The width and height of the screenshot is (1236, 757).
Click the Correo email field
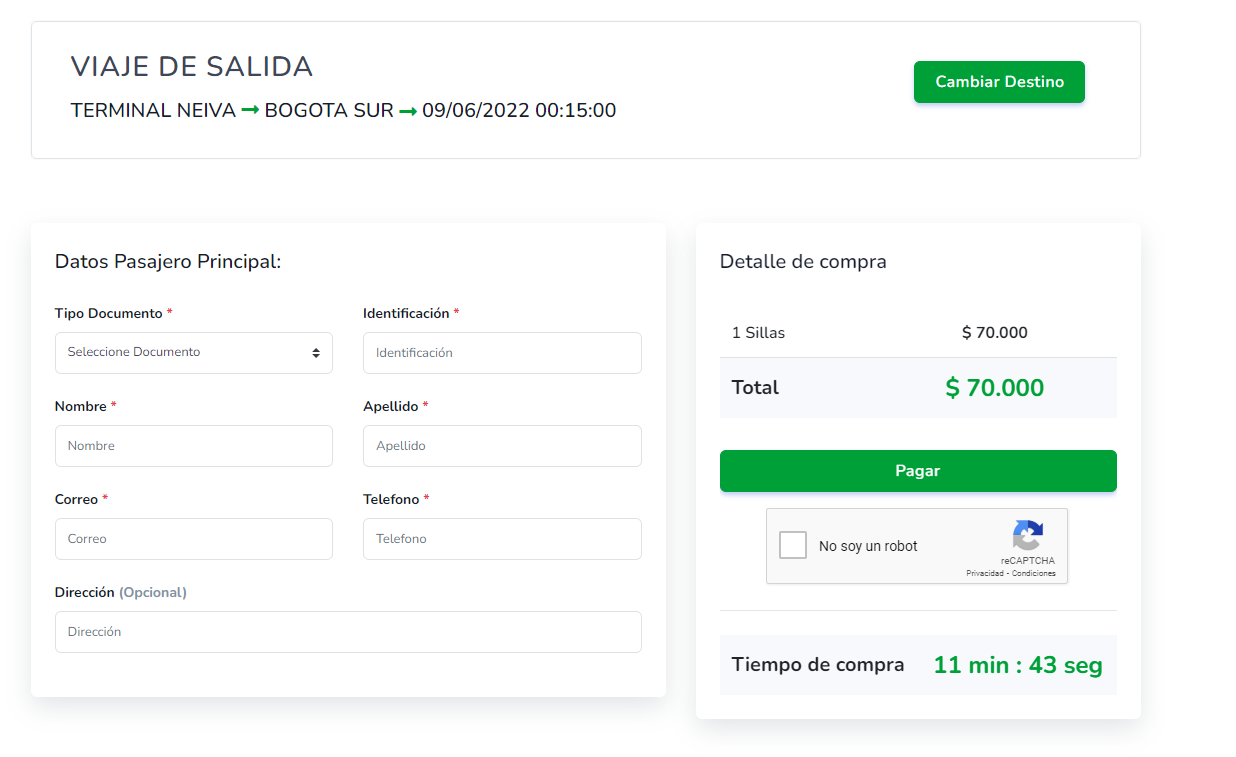coord(193,539)
